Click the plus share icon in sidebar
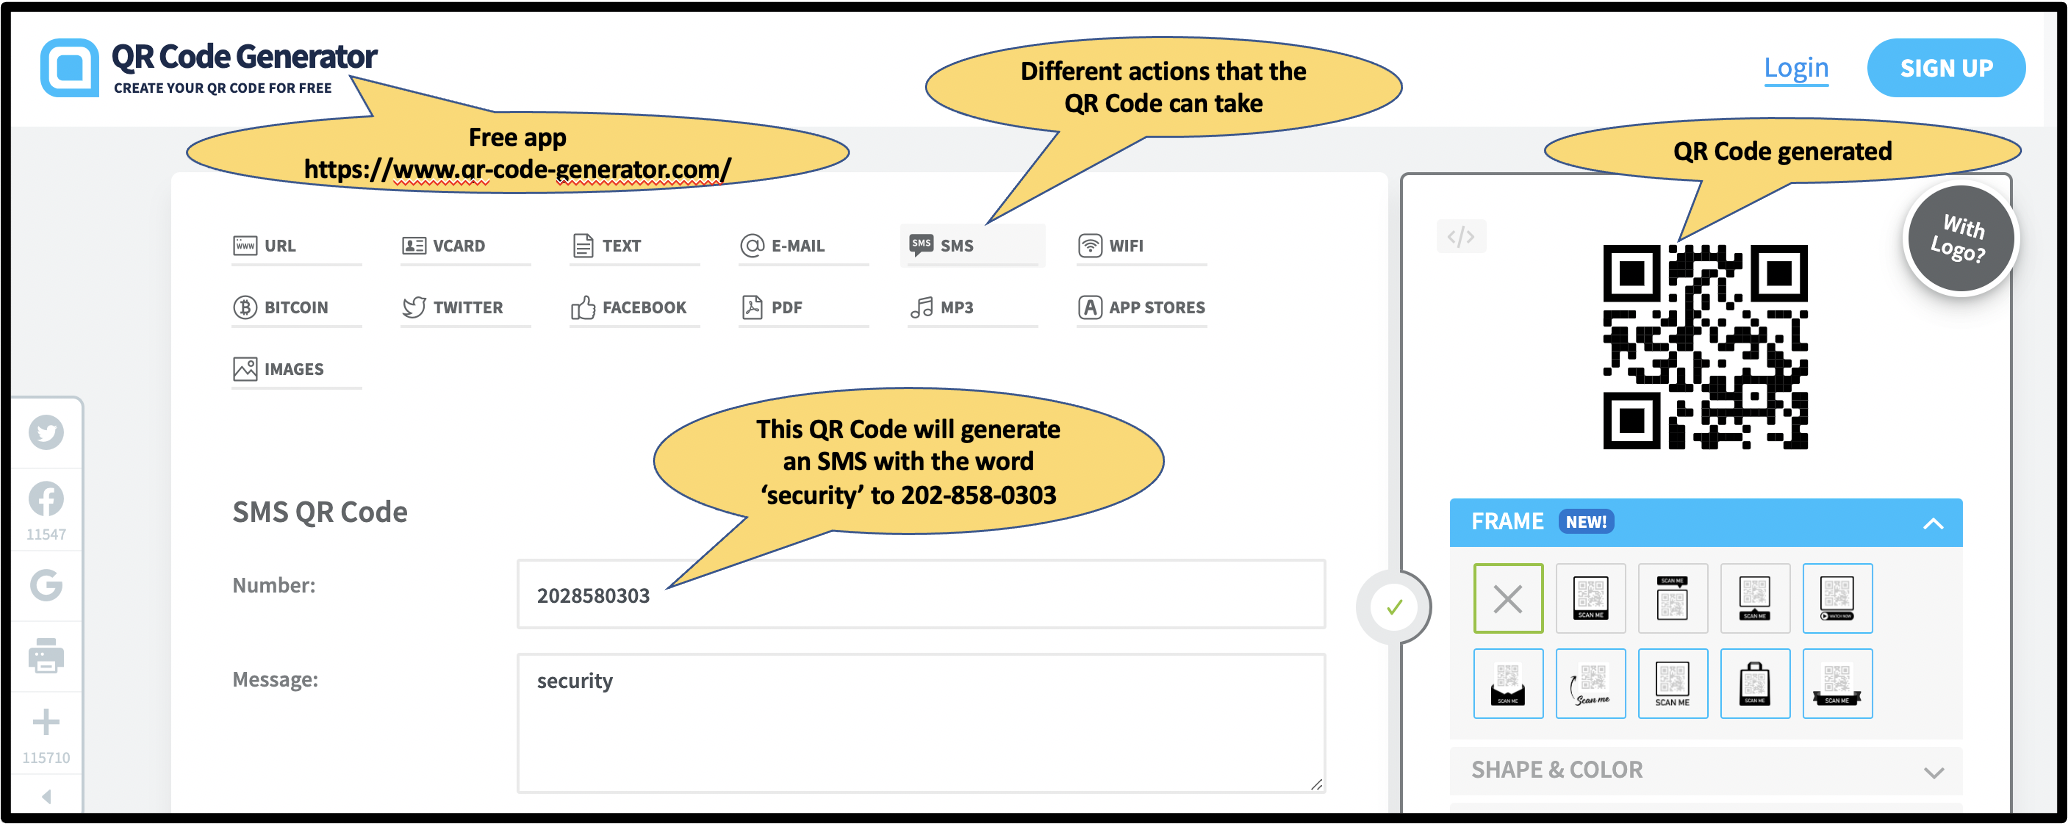The width and height of the screenshot is (2070, 824). [x=46, y=722]
